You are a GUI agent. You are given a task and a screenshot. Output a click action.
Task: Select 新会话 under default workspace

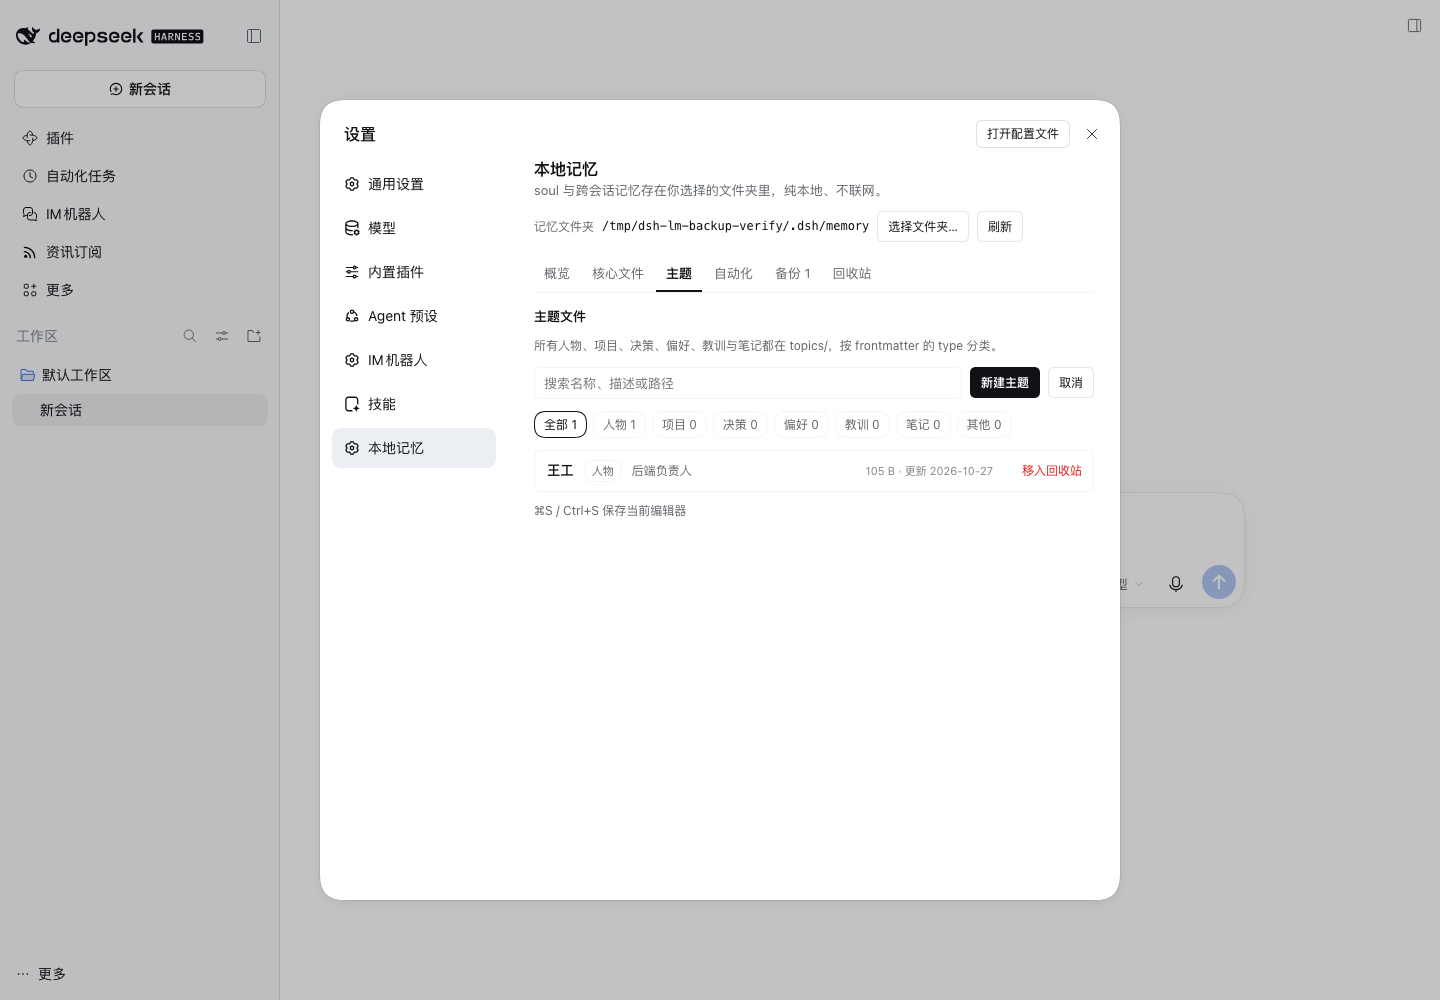pos(140,410)
